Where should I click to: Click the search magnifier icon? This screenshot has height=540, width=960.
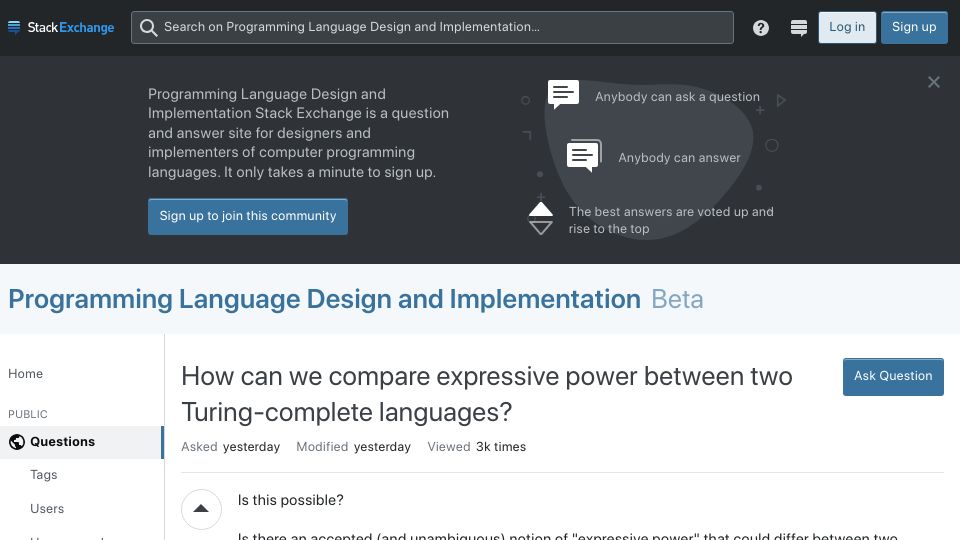(148, 28)
